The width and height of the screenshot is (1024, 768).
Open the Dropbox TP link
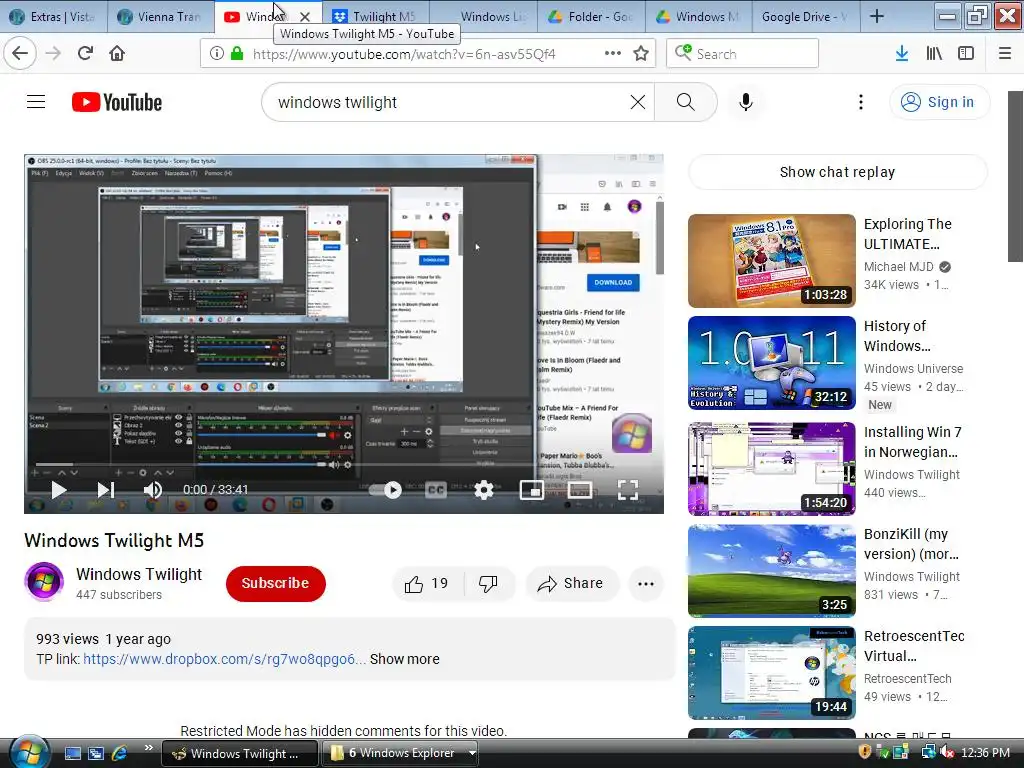pos(225,659)
